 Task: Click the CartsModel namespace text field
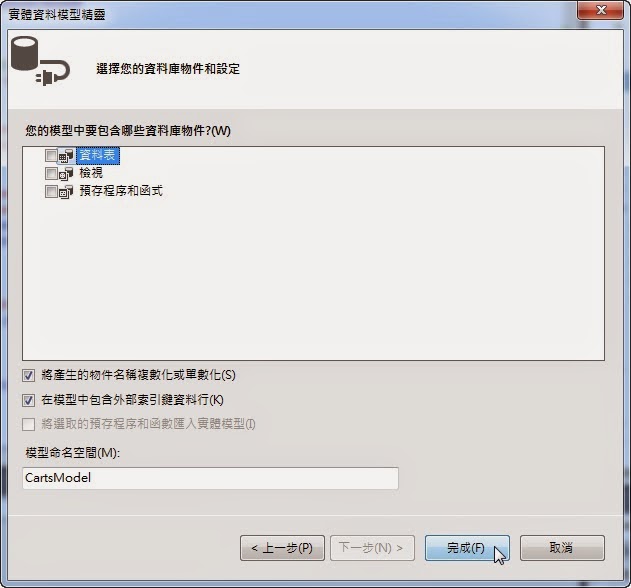(x=210, y=478)
